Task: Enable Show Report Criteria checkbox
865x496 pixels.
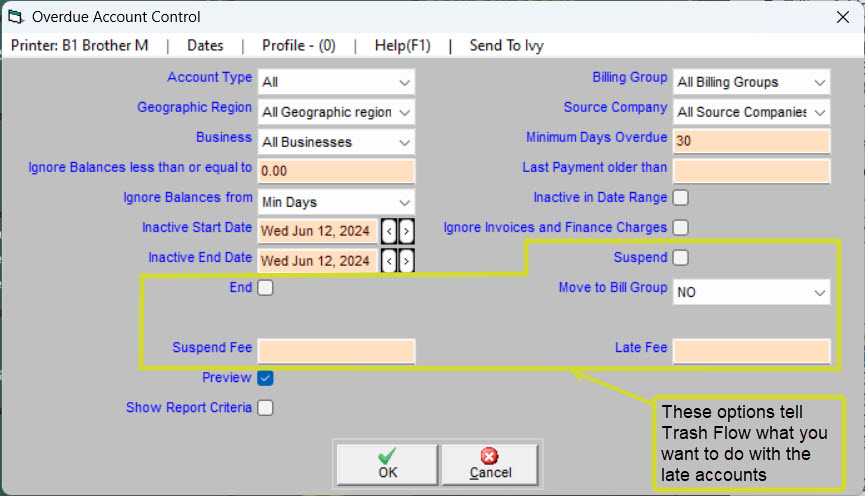Action: [x=265, y=408]
